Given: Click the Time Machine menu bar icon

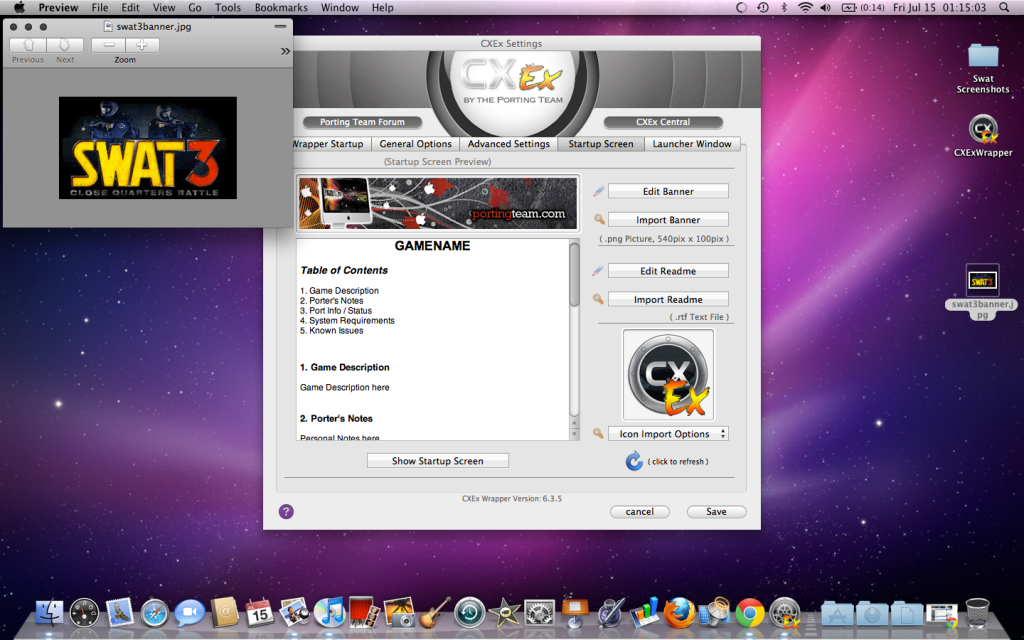Looking at the screenshot, I should point(763,8).
